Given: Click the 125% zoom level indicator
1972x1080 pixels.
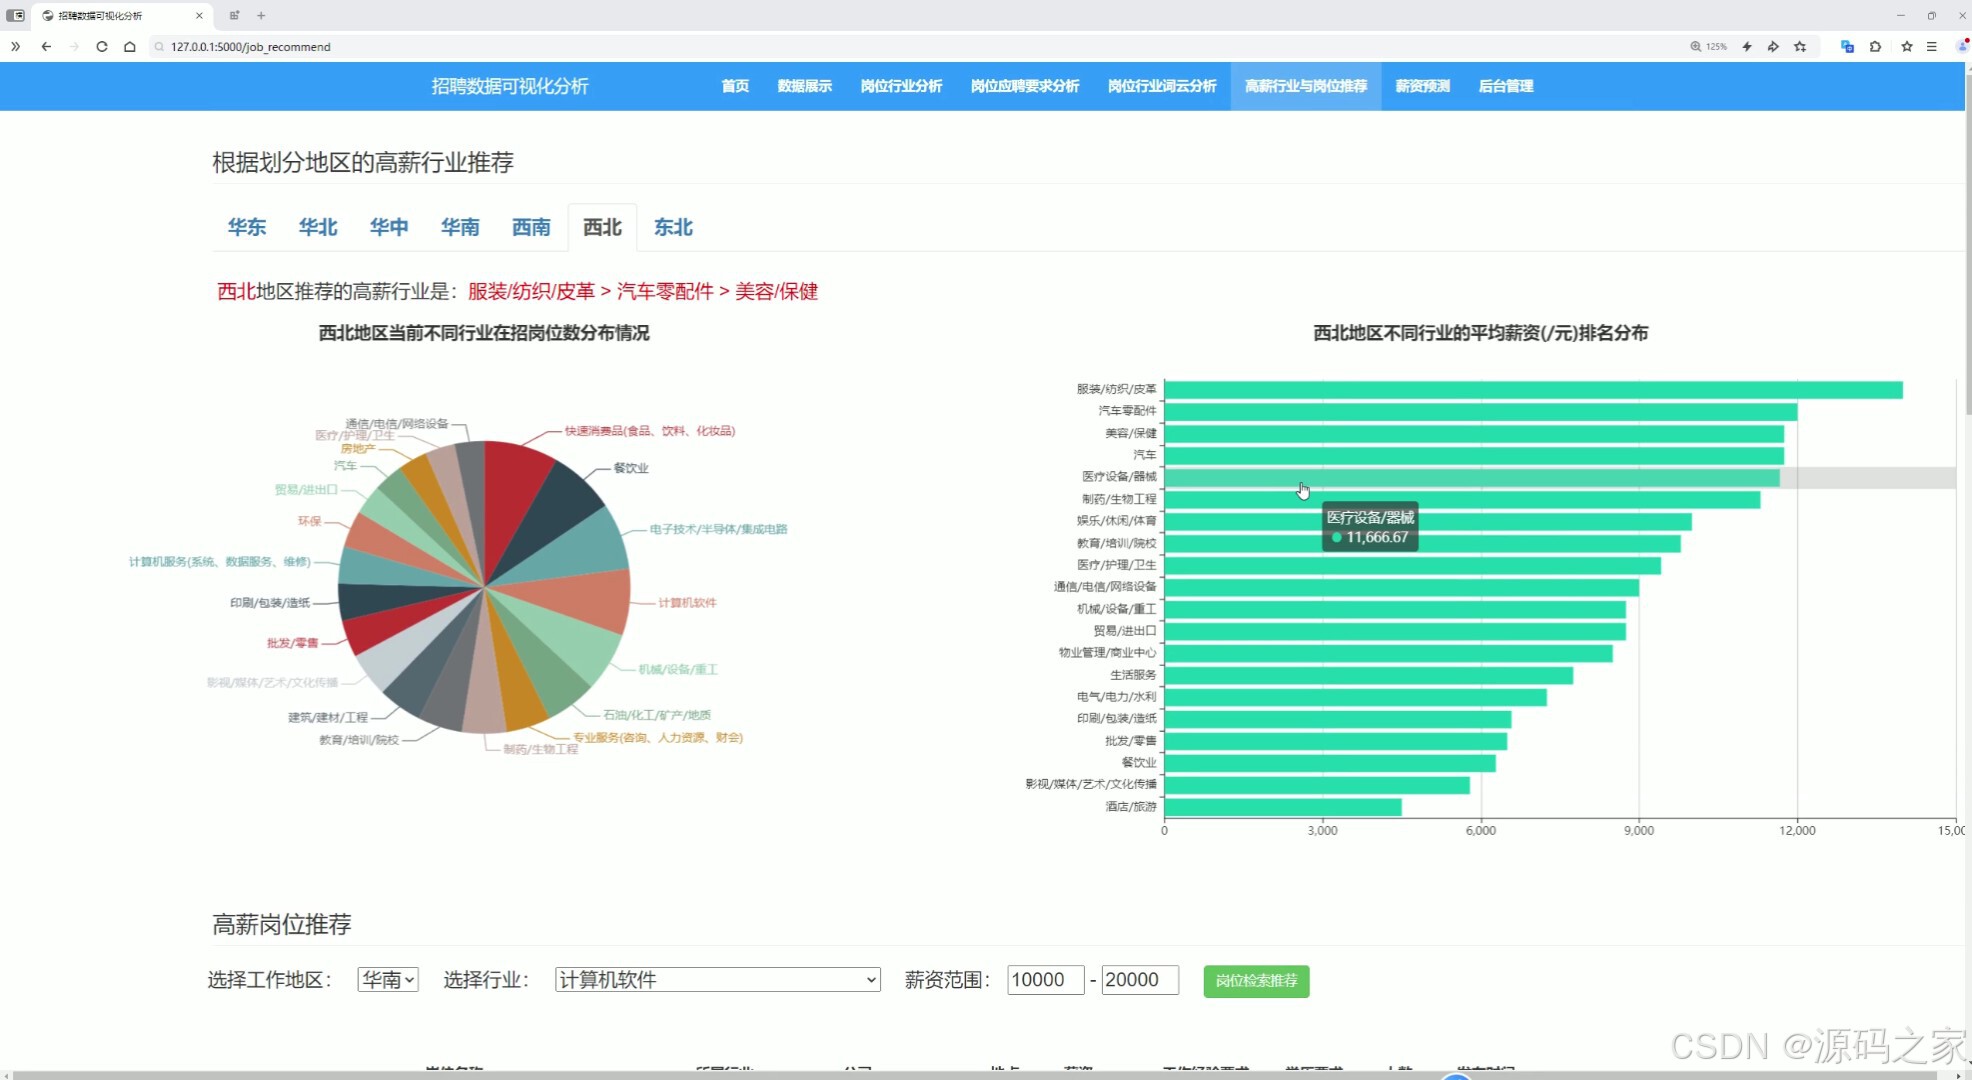Looking at the screenshot, I should [x=1709, y=46].
